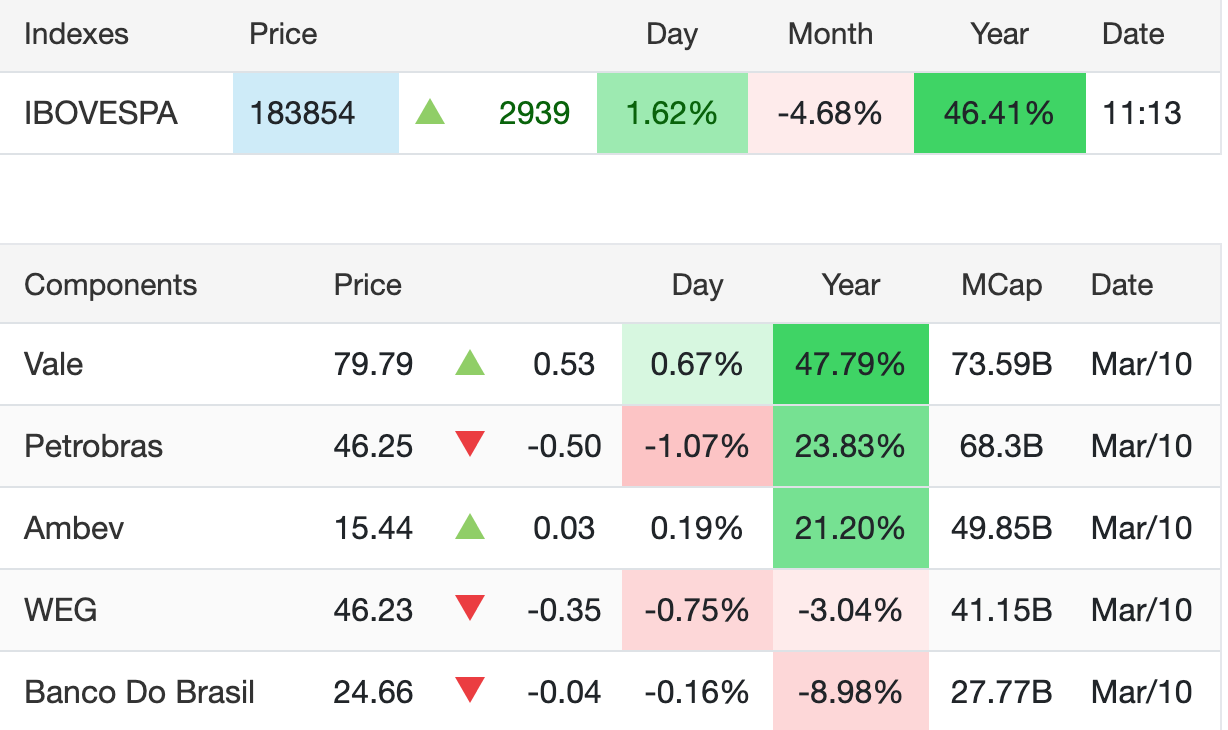
Task: Go to the Ambev component page
Action: click(x=74, y=528)
